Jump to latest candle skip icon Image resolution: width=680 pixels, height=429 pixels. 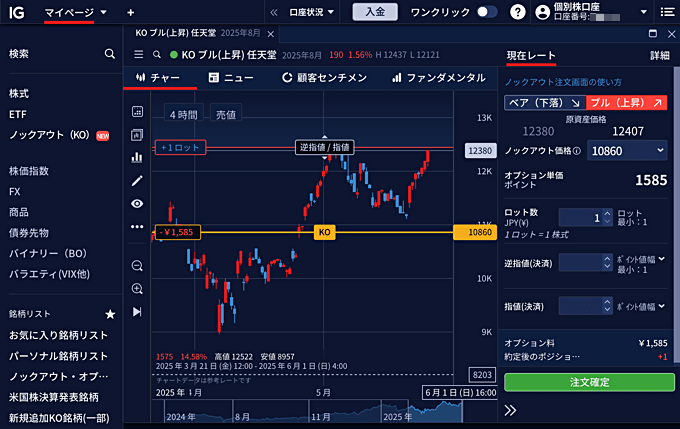(137, 311)
